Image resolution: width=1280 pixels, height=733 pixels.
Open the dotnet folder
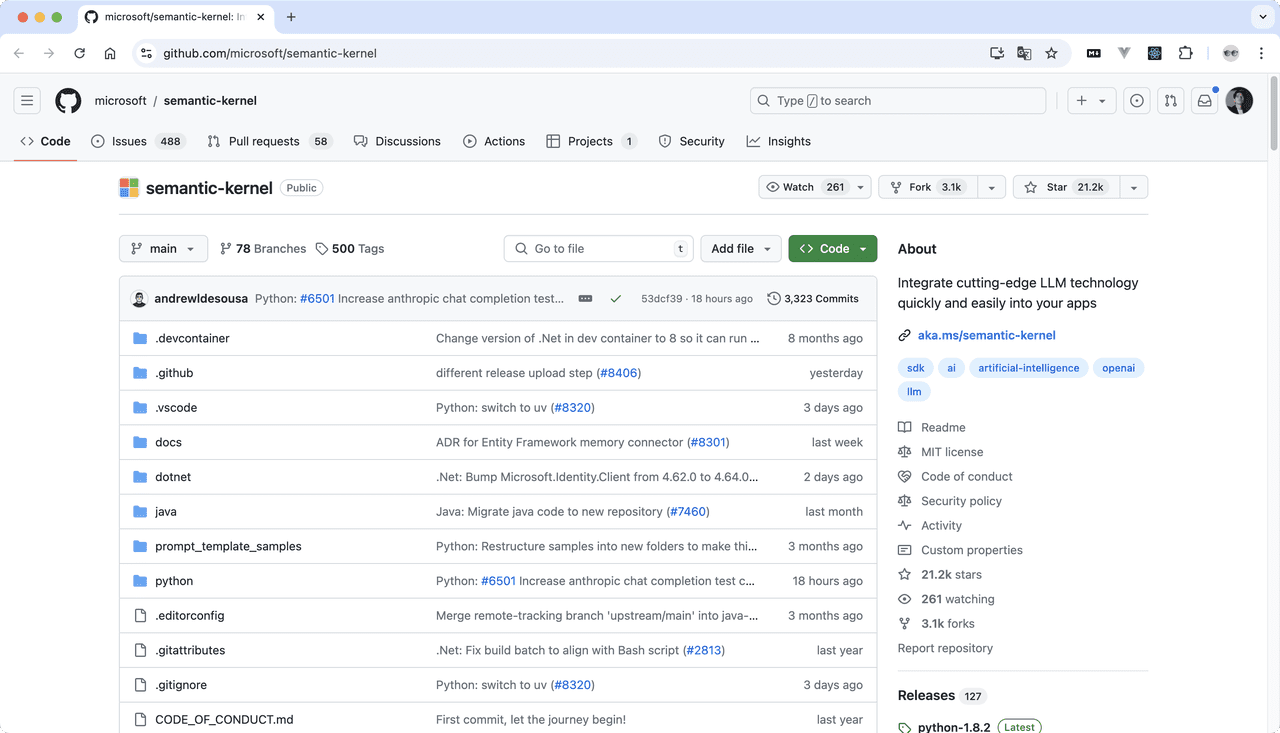pos(173,477)
